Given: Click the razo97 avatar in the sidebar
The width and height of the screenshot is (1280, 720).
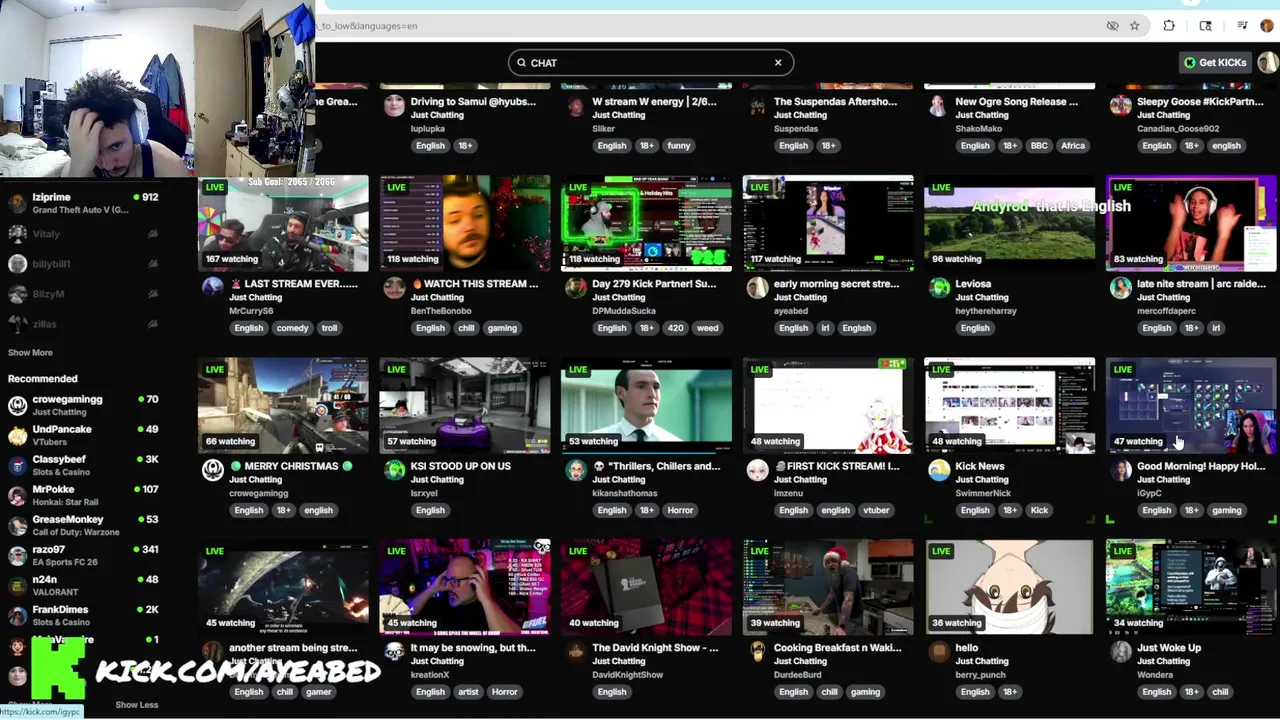Looking at the screenshot, I should pyautogui.click(x=17, y=555).
